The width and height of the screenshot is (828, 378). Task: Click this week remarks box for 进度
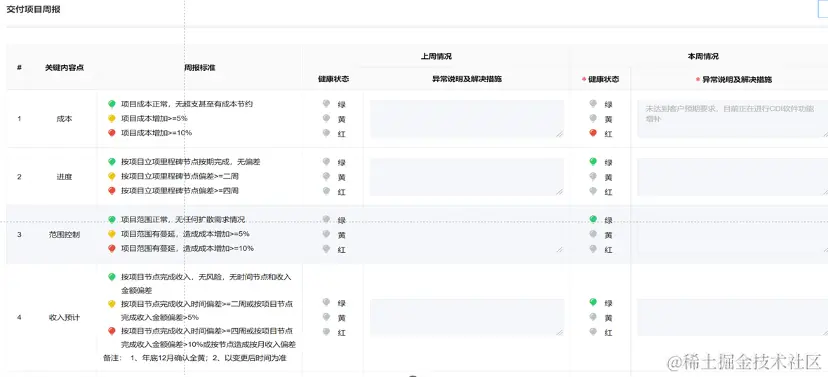[732, 177]
